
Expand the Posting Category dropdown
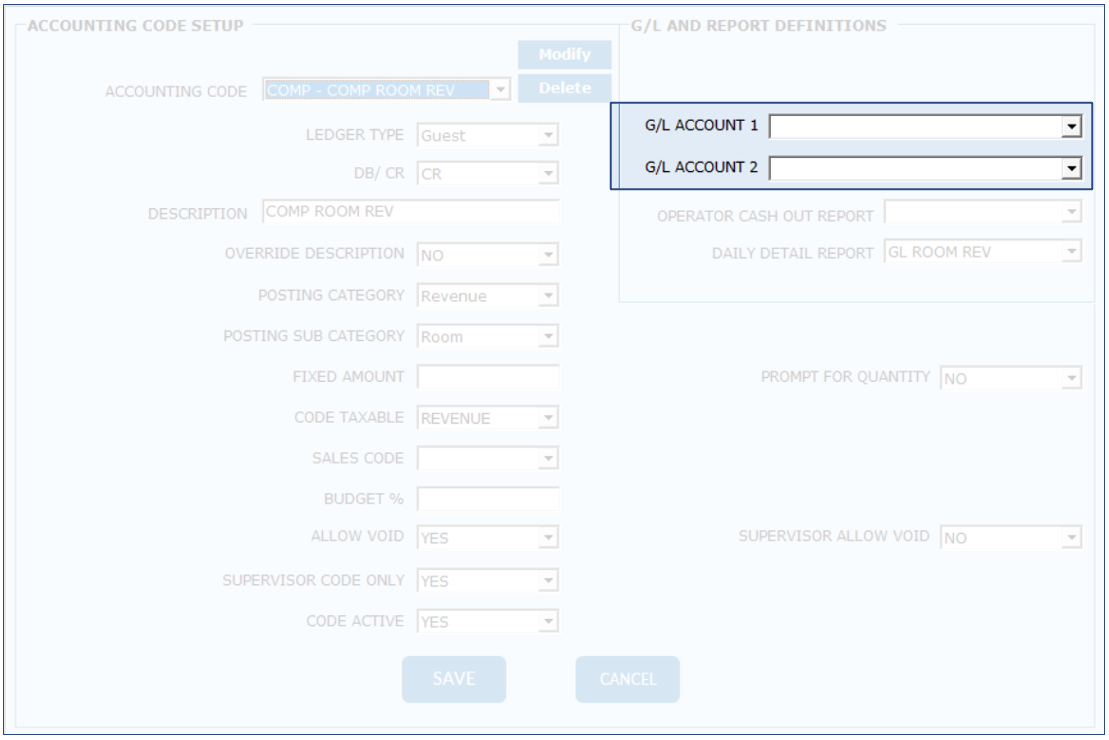click(548, 296)
